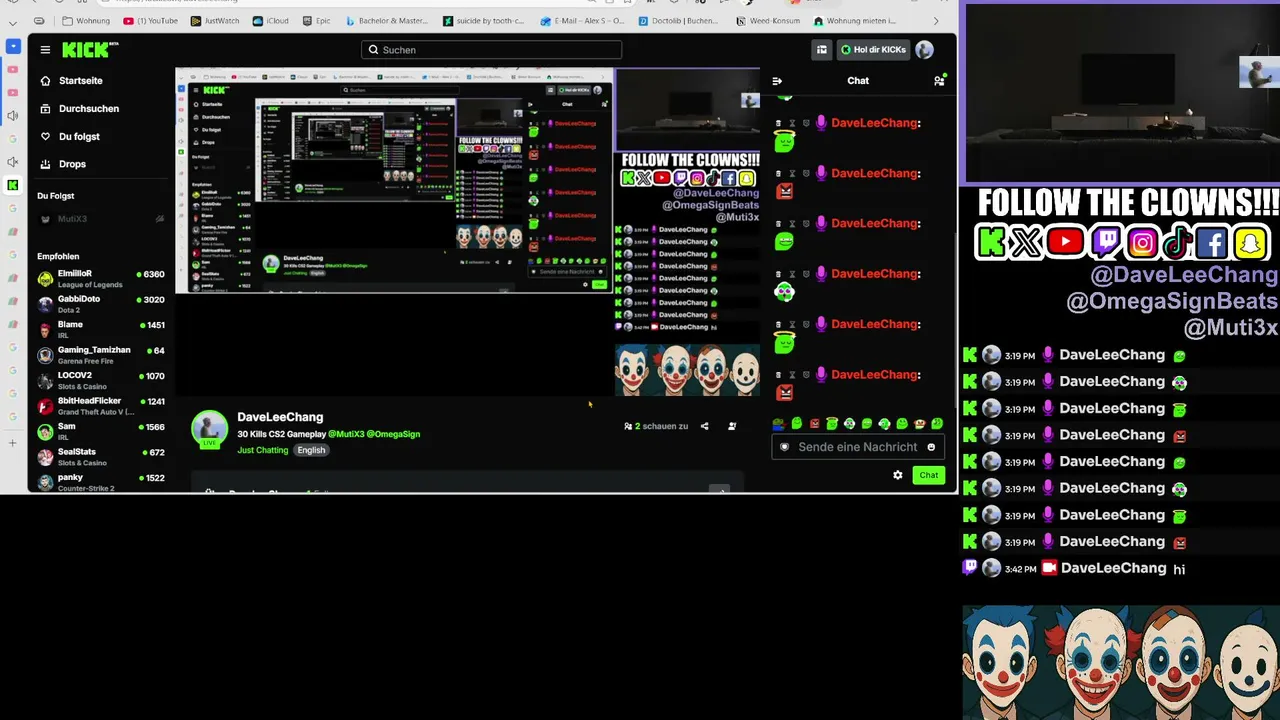Add a new tab with plus icon
1280x720 pixels.
point(13,443)
